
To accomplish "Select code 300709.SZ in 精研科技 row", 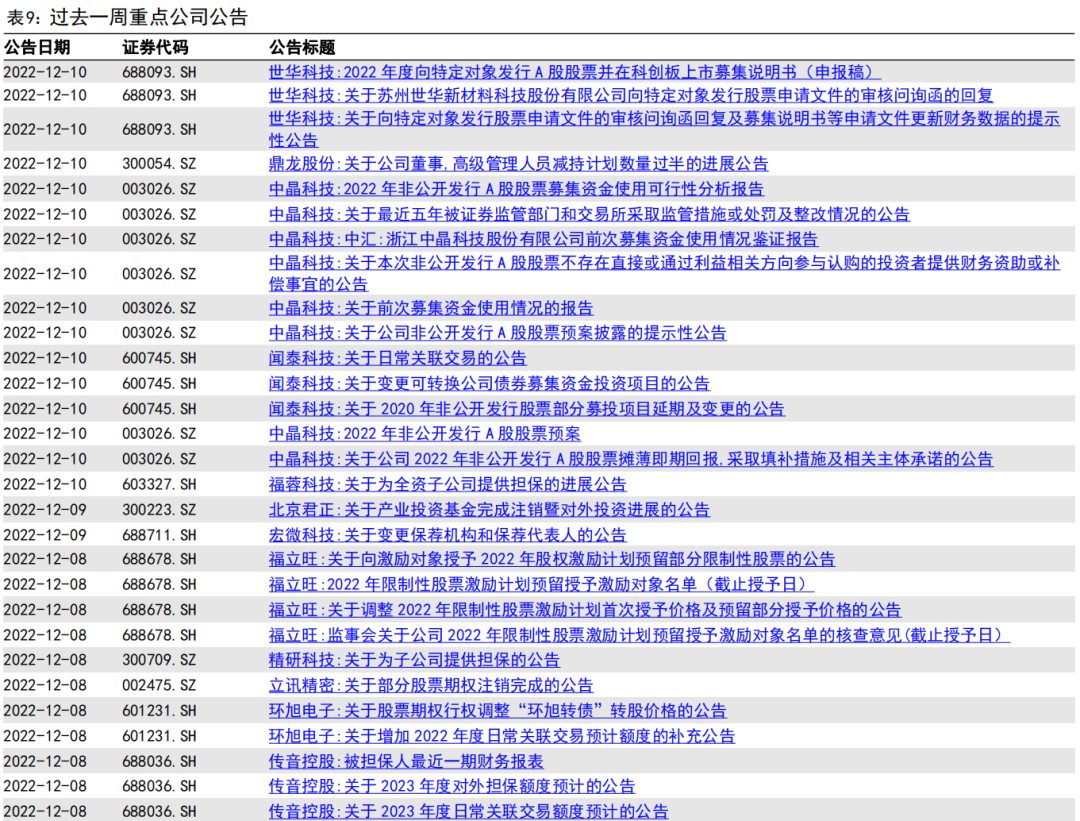I will (x=159, y=660).
